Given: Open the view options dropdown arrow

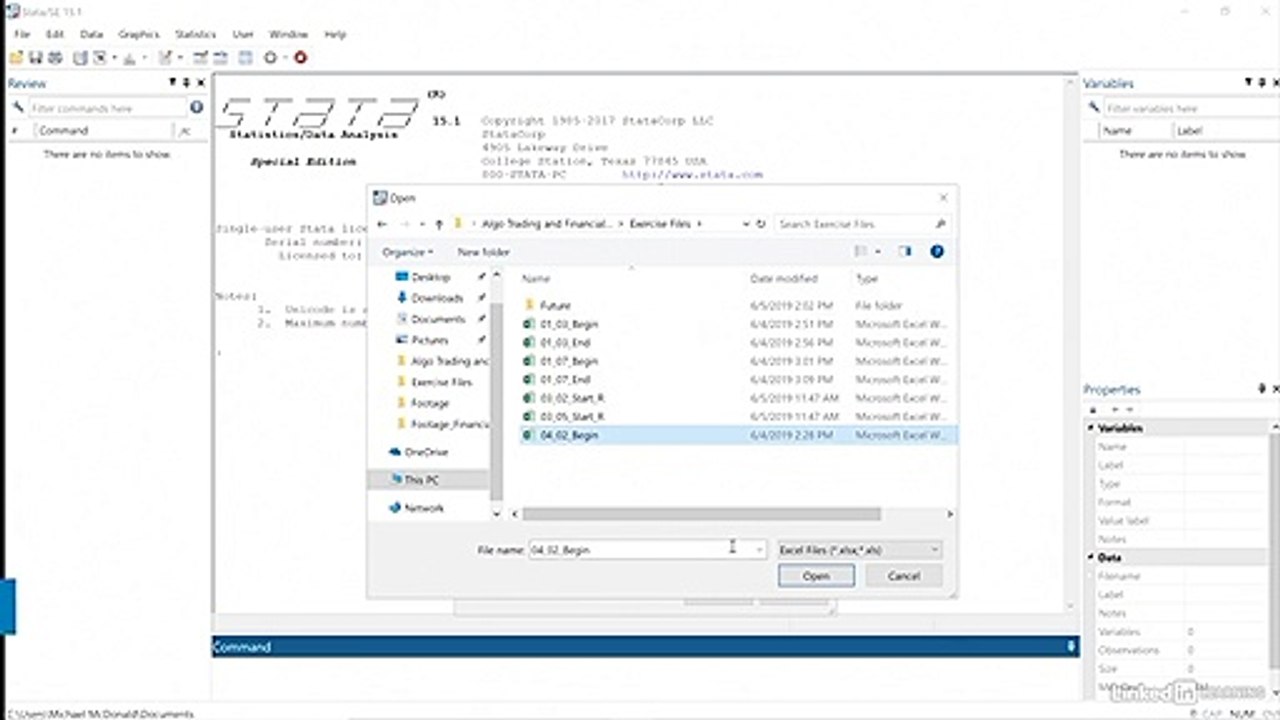Looking at the screenshot, I should 877,252.
